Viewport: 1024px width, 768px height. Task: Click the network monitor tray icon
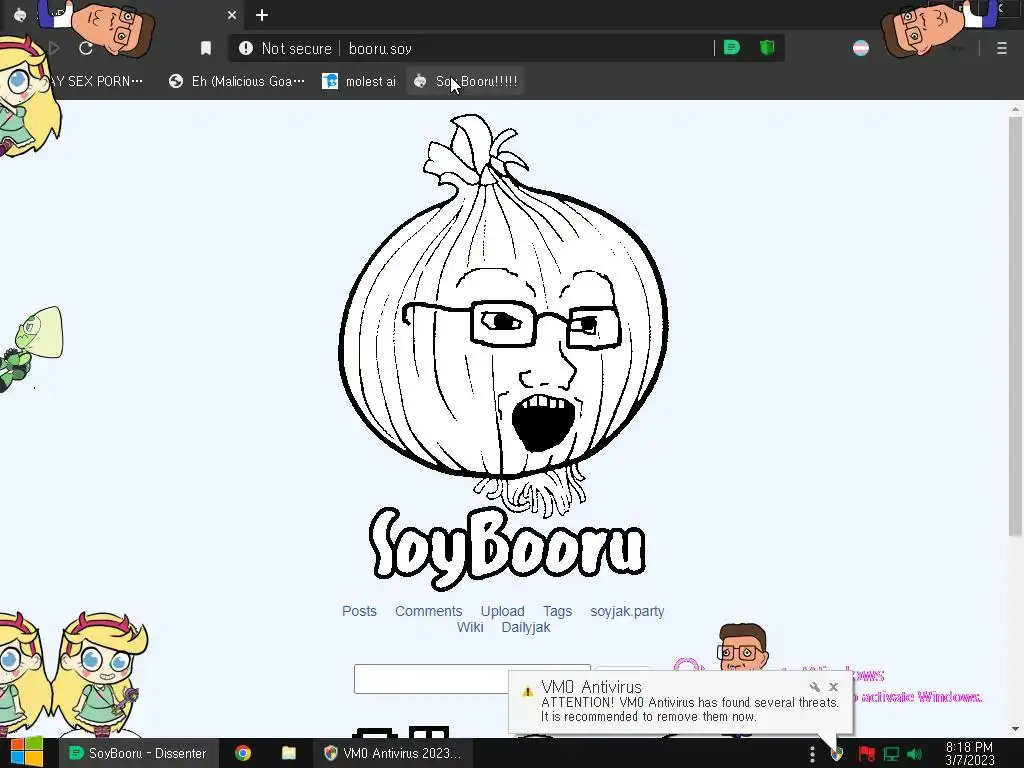pyautogui.click(x=891, y=754)
